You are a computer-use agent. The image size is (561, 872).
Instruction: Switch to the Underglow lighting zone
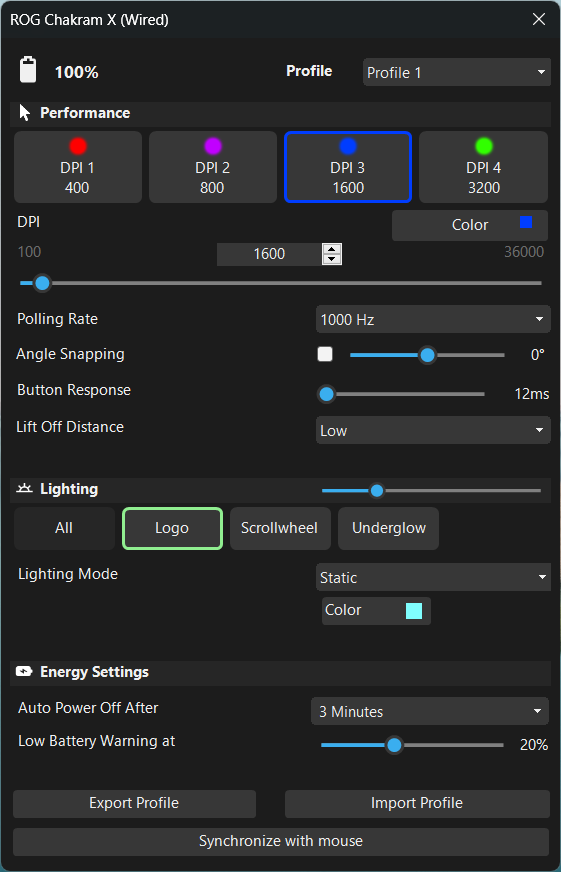(389, 528)
